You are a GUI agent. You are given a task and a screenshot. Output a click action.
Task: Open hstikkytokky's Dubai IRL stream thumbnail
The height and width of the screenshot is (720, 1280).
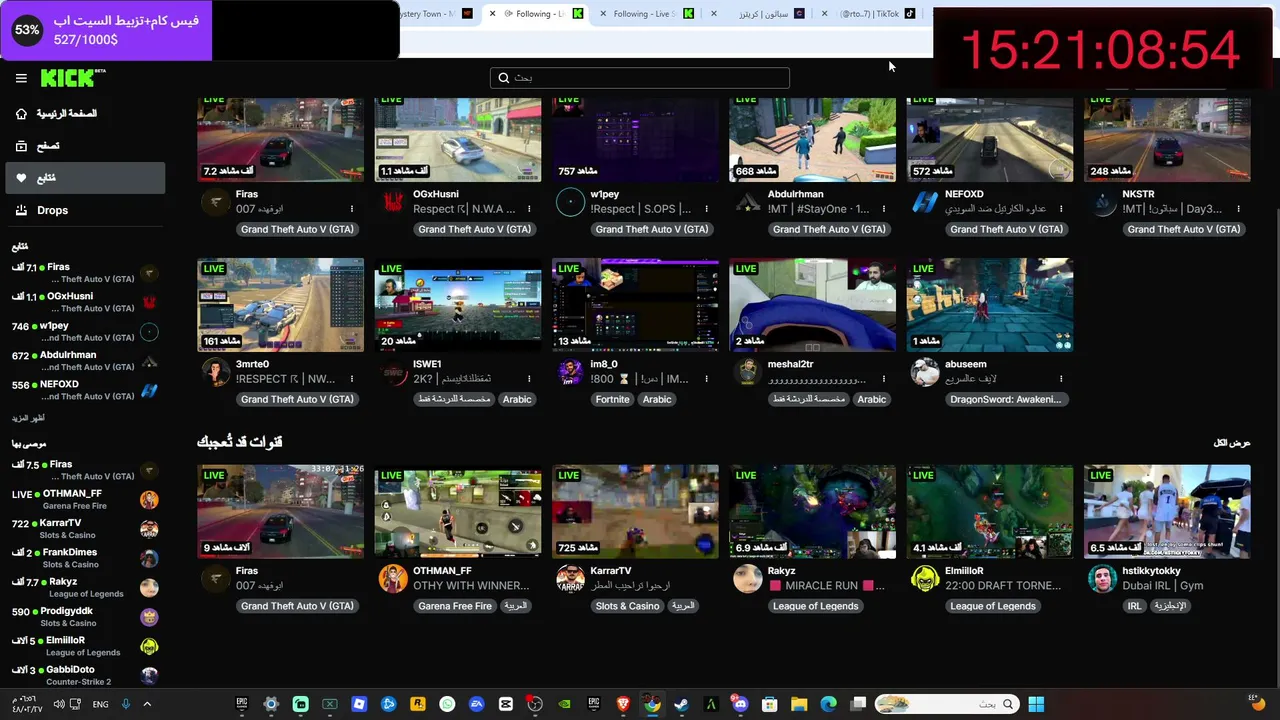click(1167, 511)
